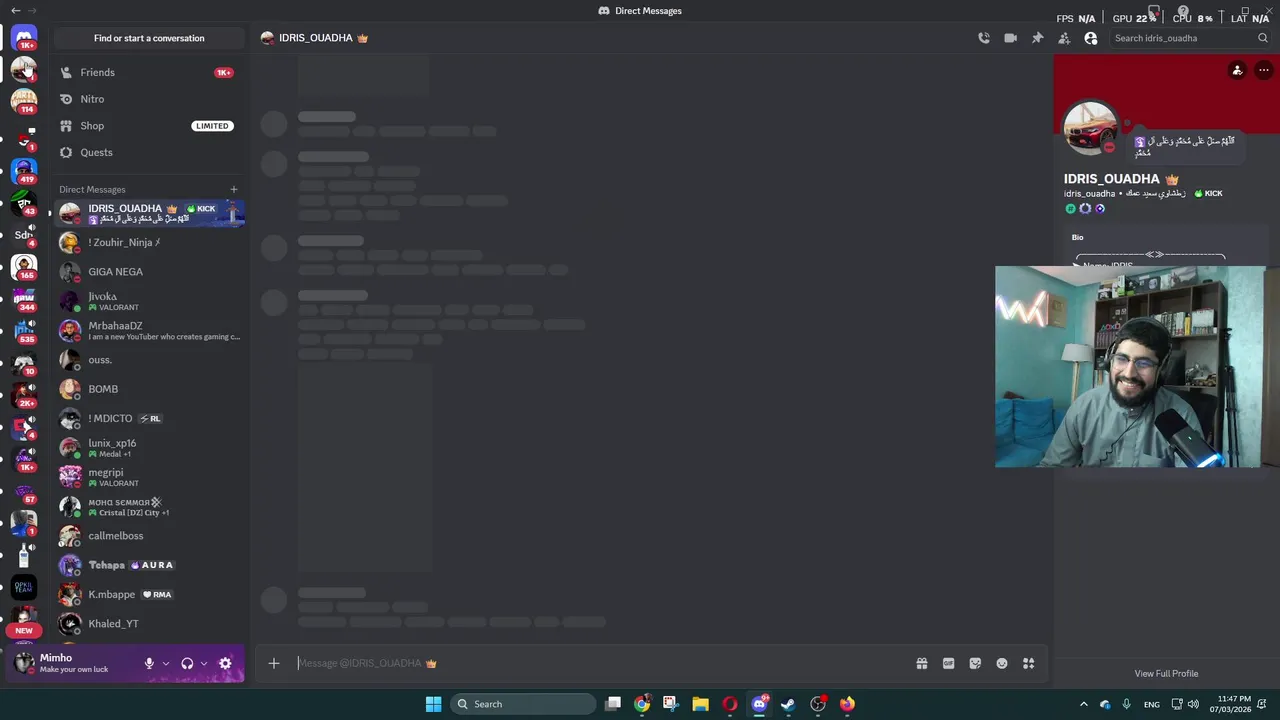Open Chrome from taskbar
Screen dimensions: 1280x720
click(x=642, y=704)
